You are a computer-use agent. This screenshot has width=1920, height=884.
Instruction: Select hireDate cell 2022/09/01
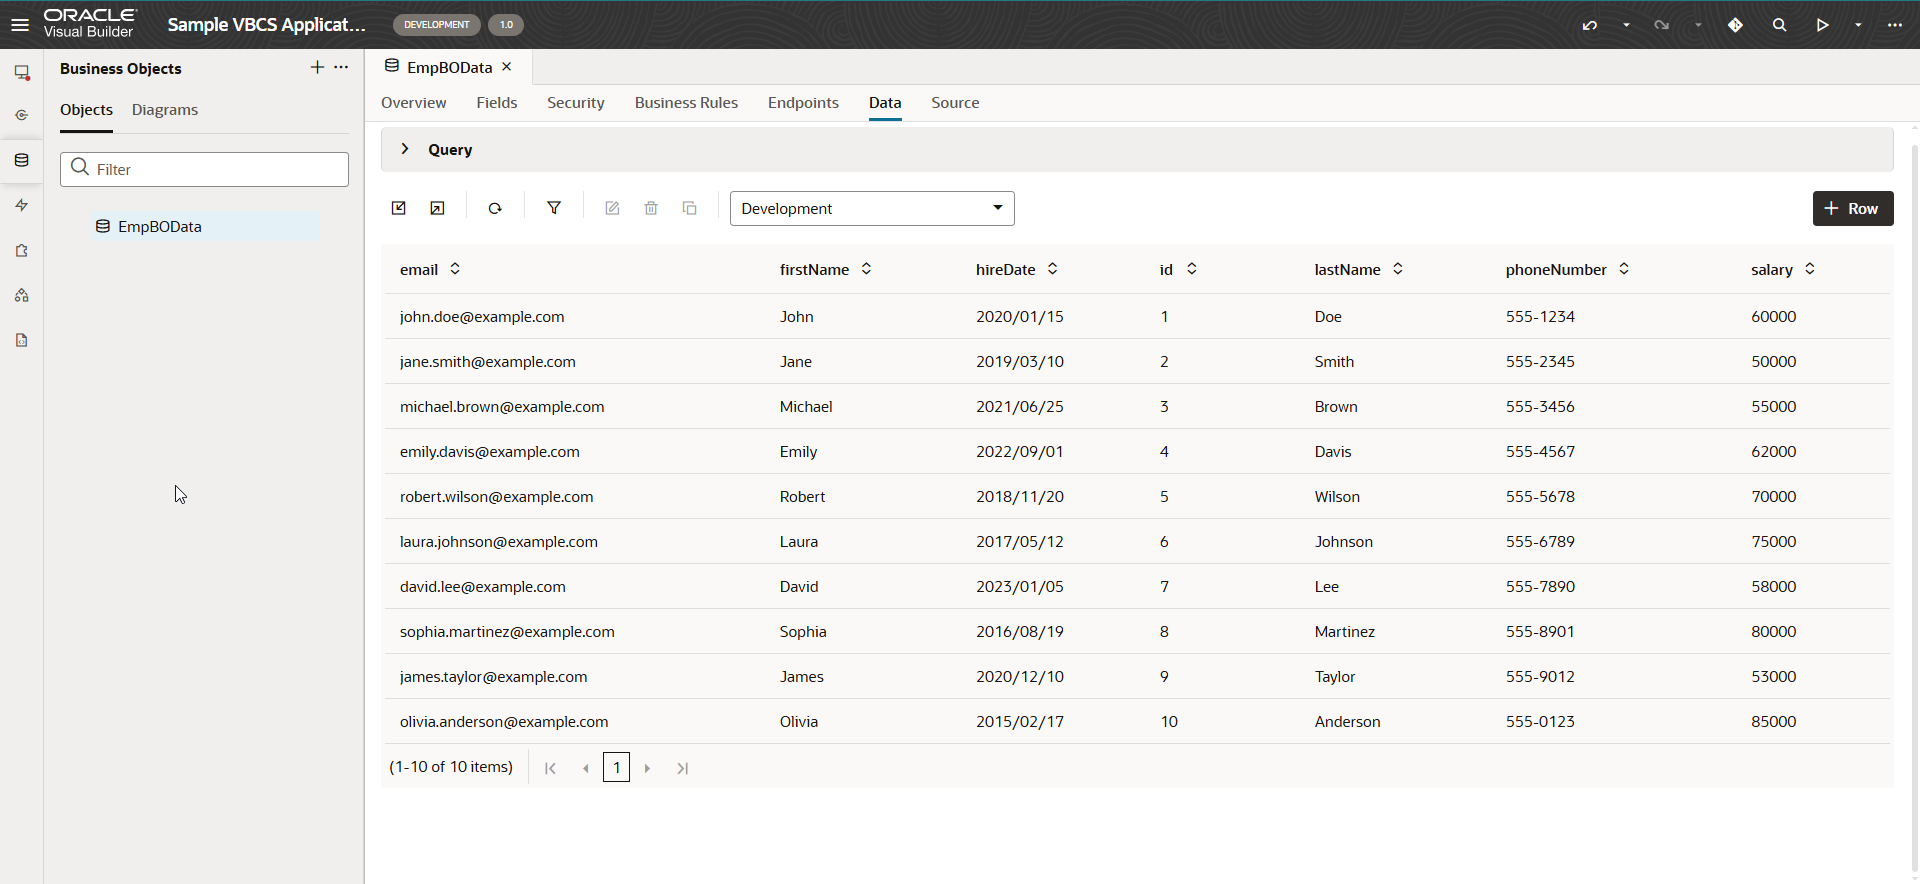point(1020,451)
